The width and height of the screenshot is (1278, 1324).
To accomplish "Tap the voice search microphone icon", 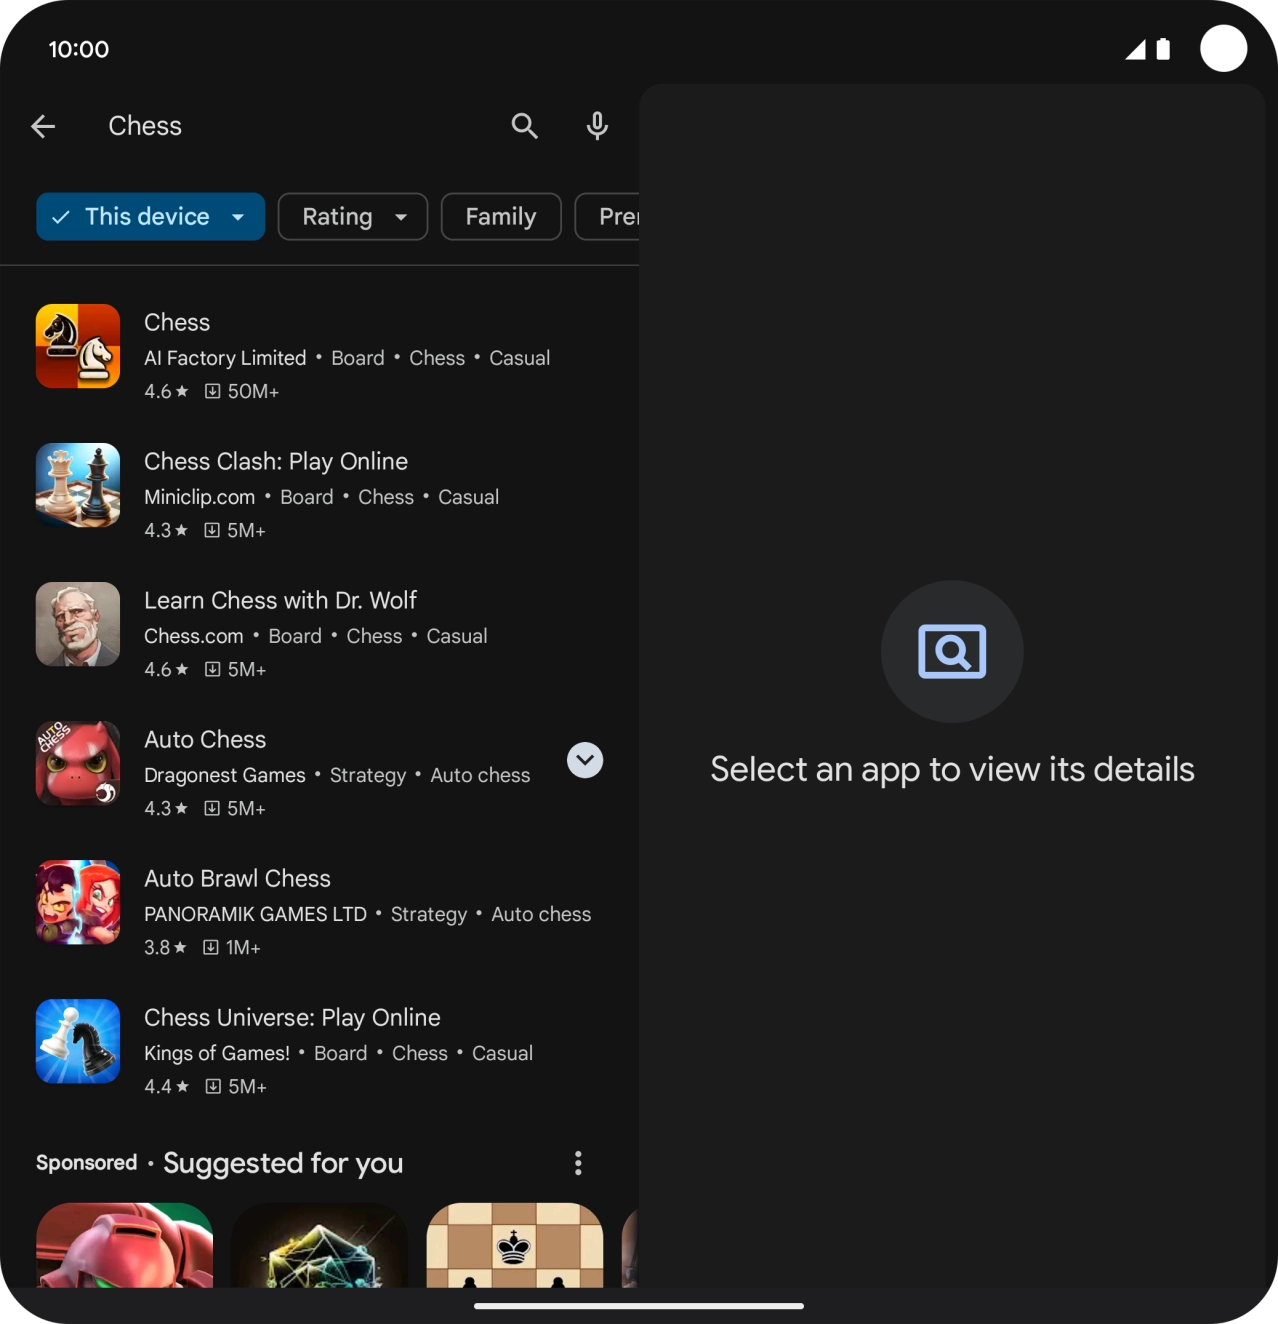I will (597, 126).
